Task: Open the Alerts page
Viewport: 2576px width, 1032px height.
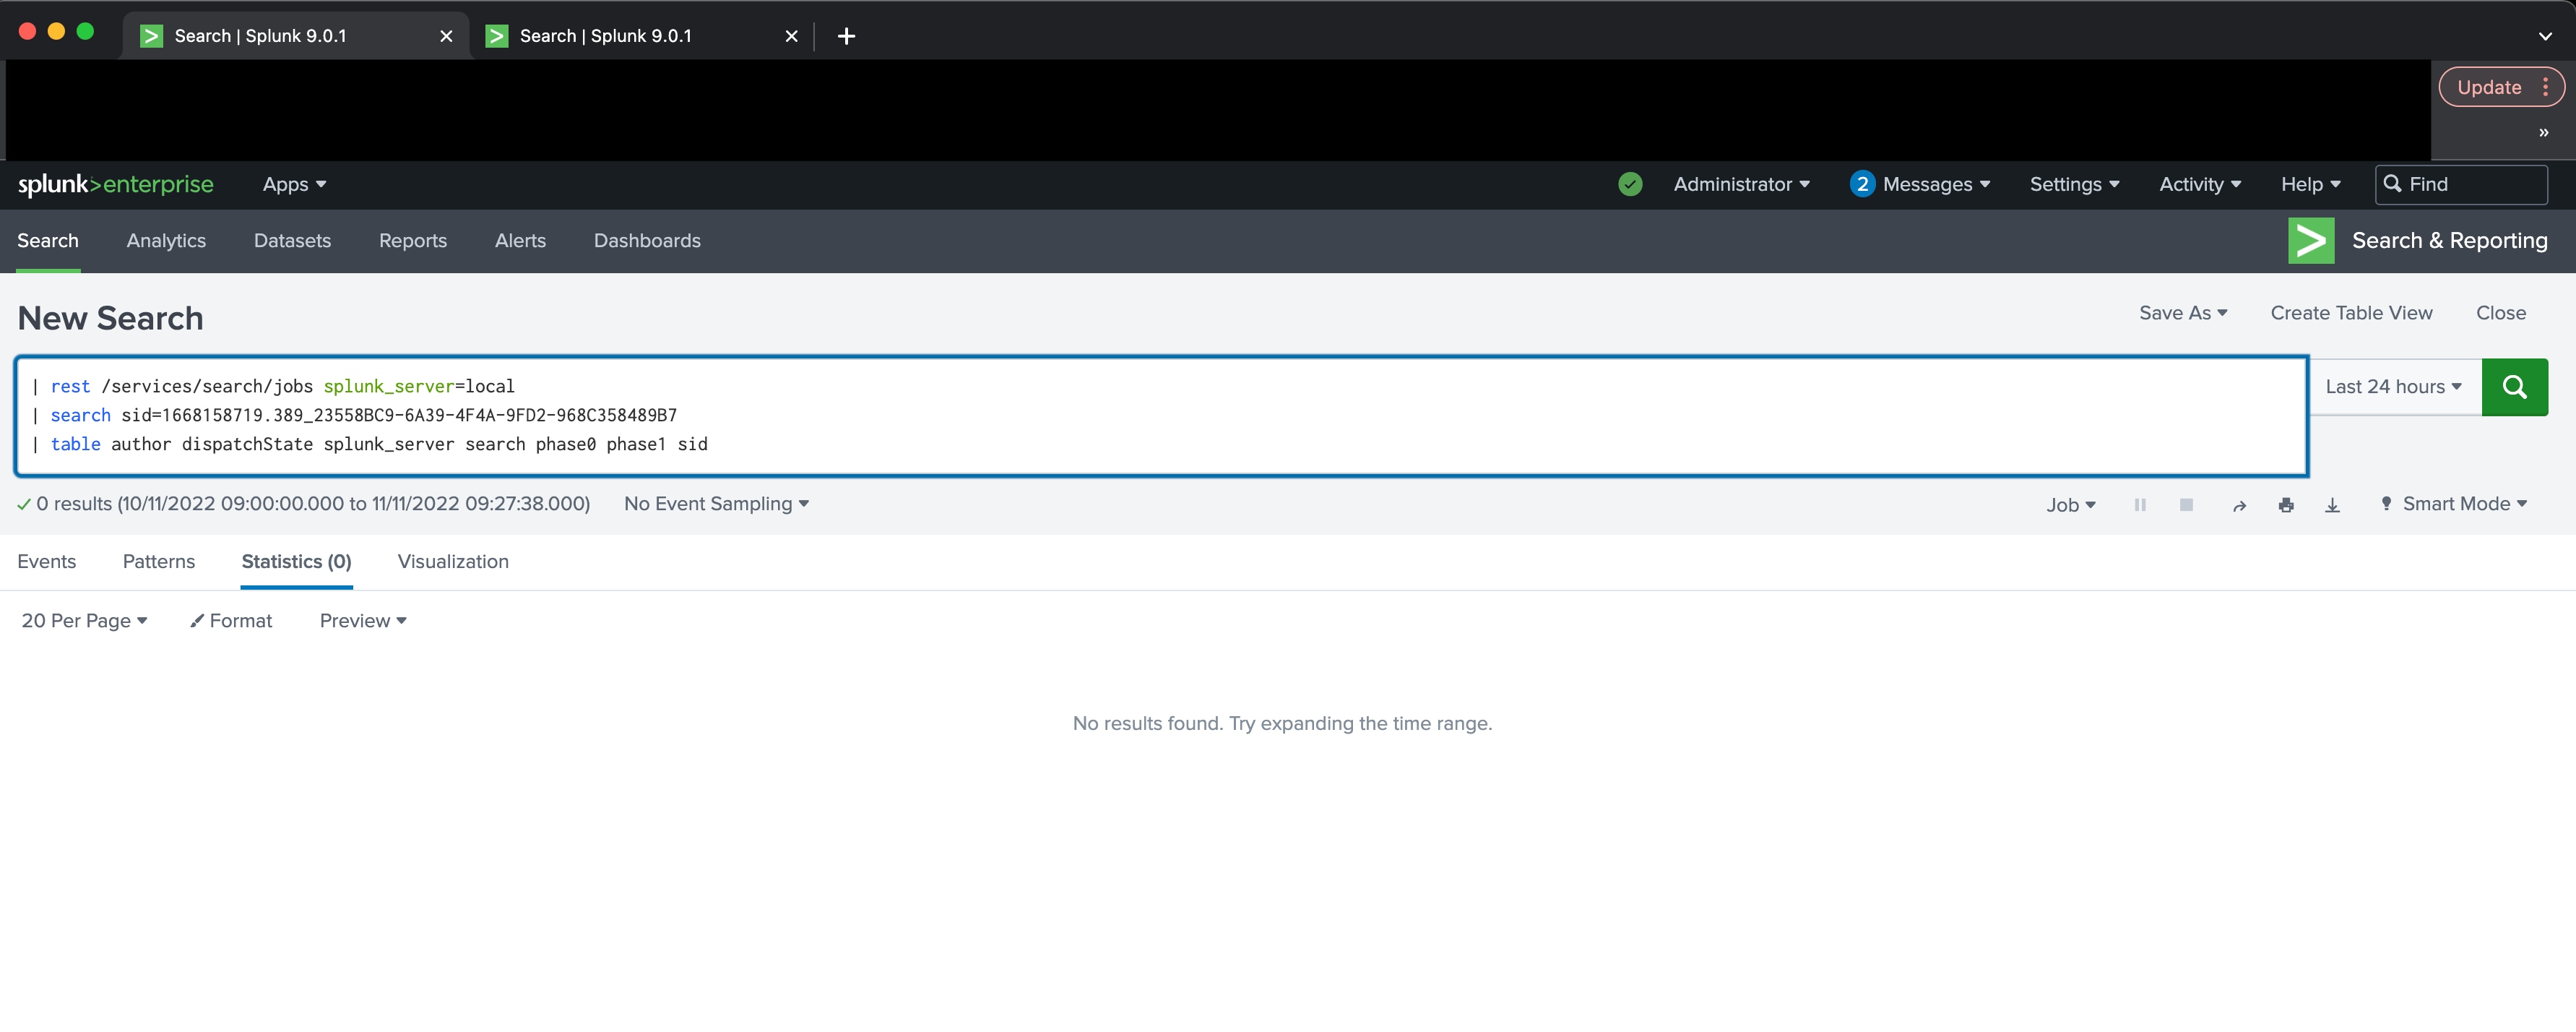Action: (520, 241)
